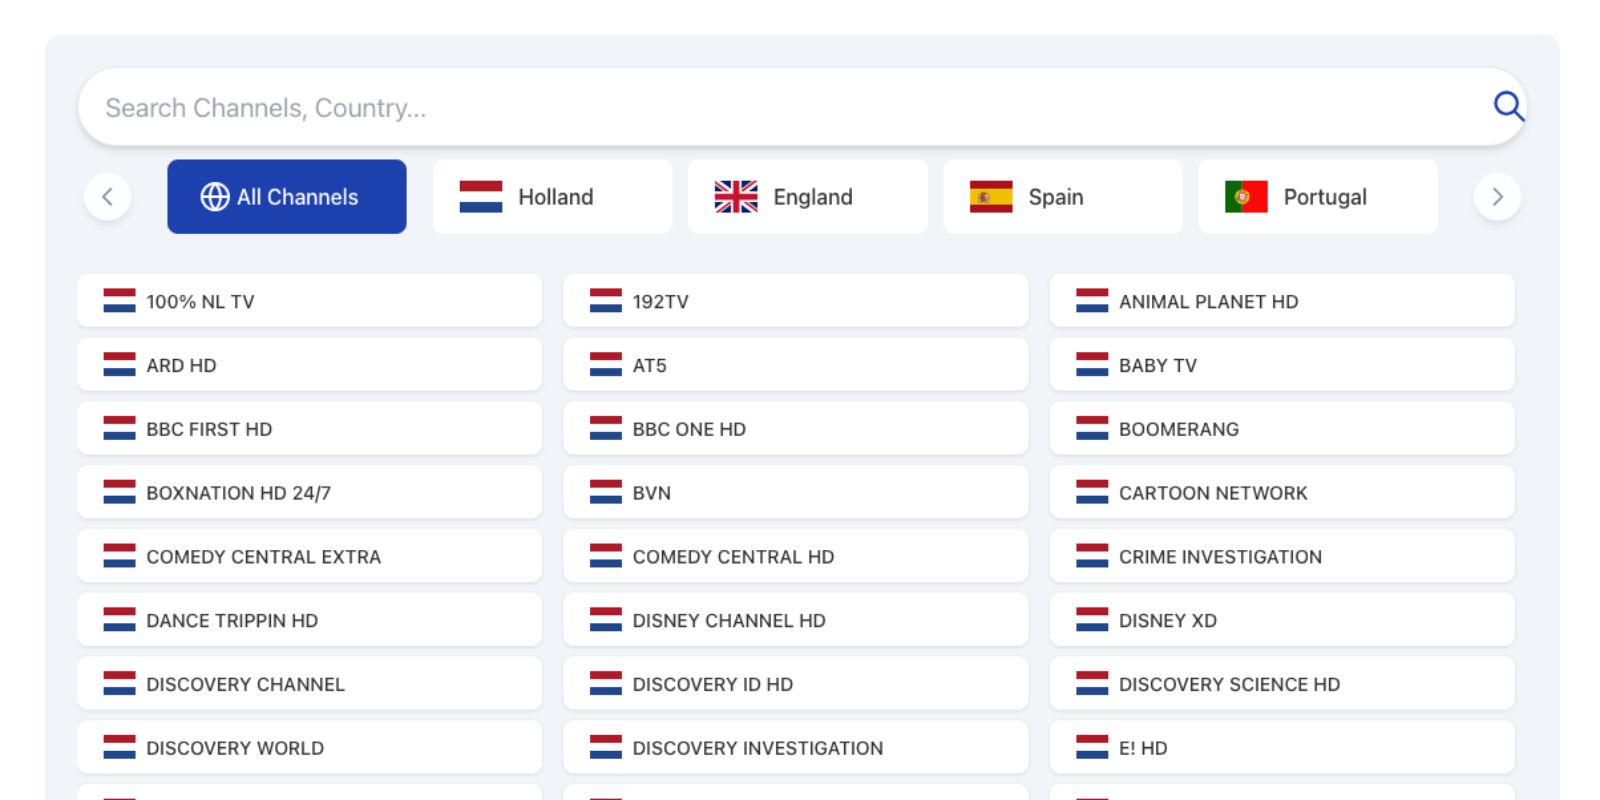Click the search magnifier icon
1600x800 pixels.
(1508, 106)
